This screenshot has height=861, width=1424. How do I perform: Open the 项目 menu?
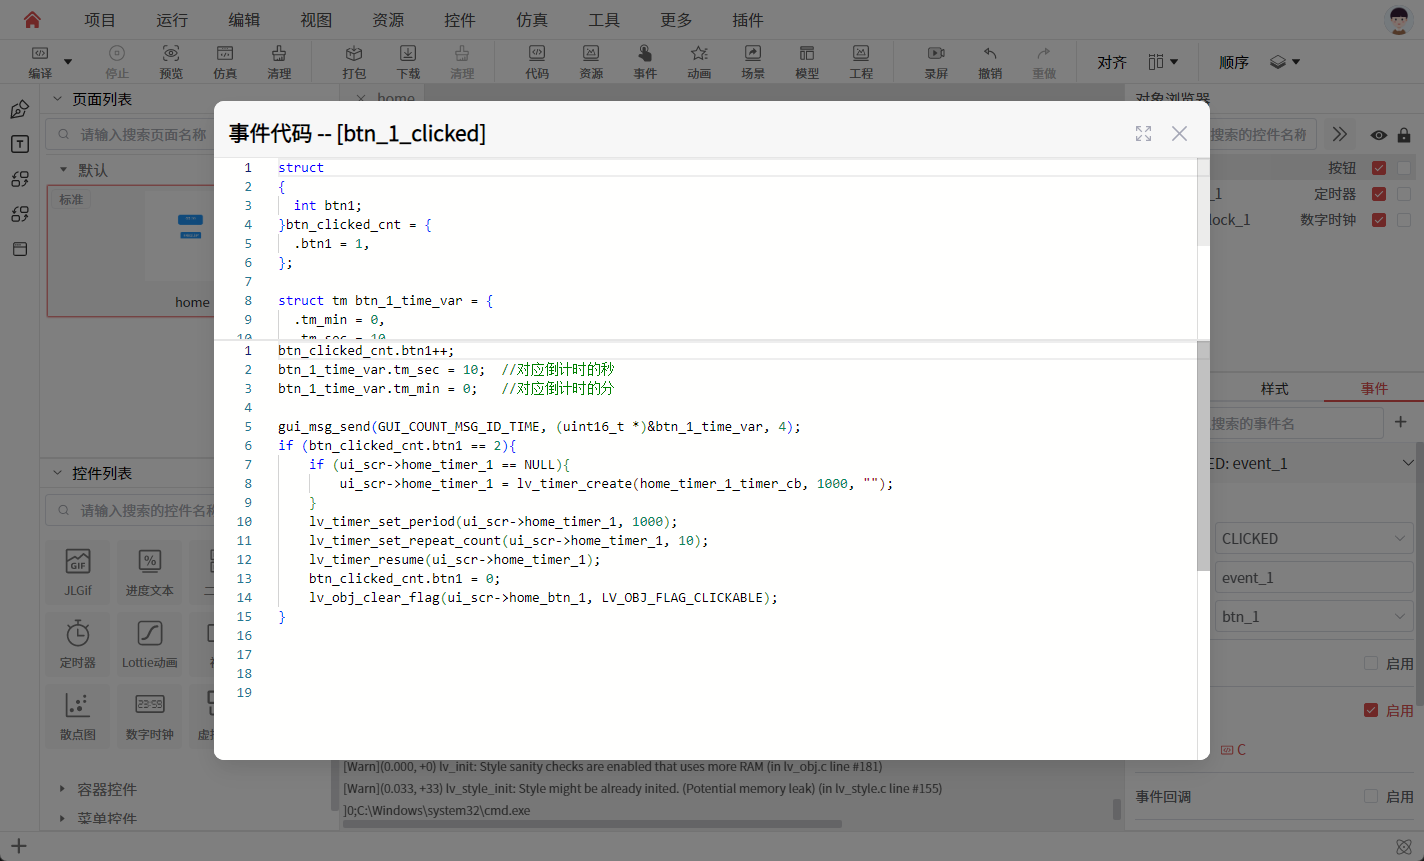[x=100, y=20]
